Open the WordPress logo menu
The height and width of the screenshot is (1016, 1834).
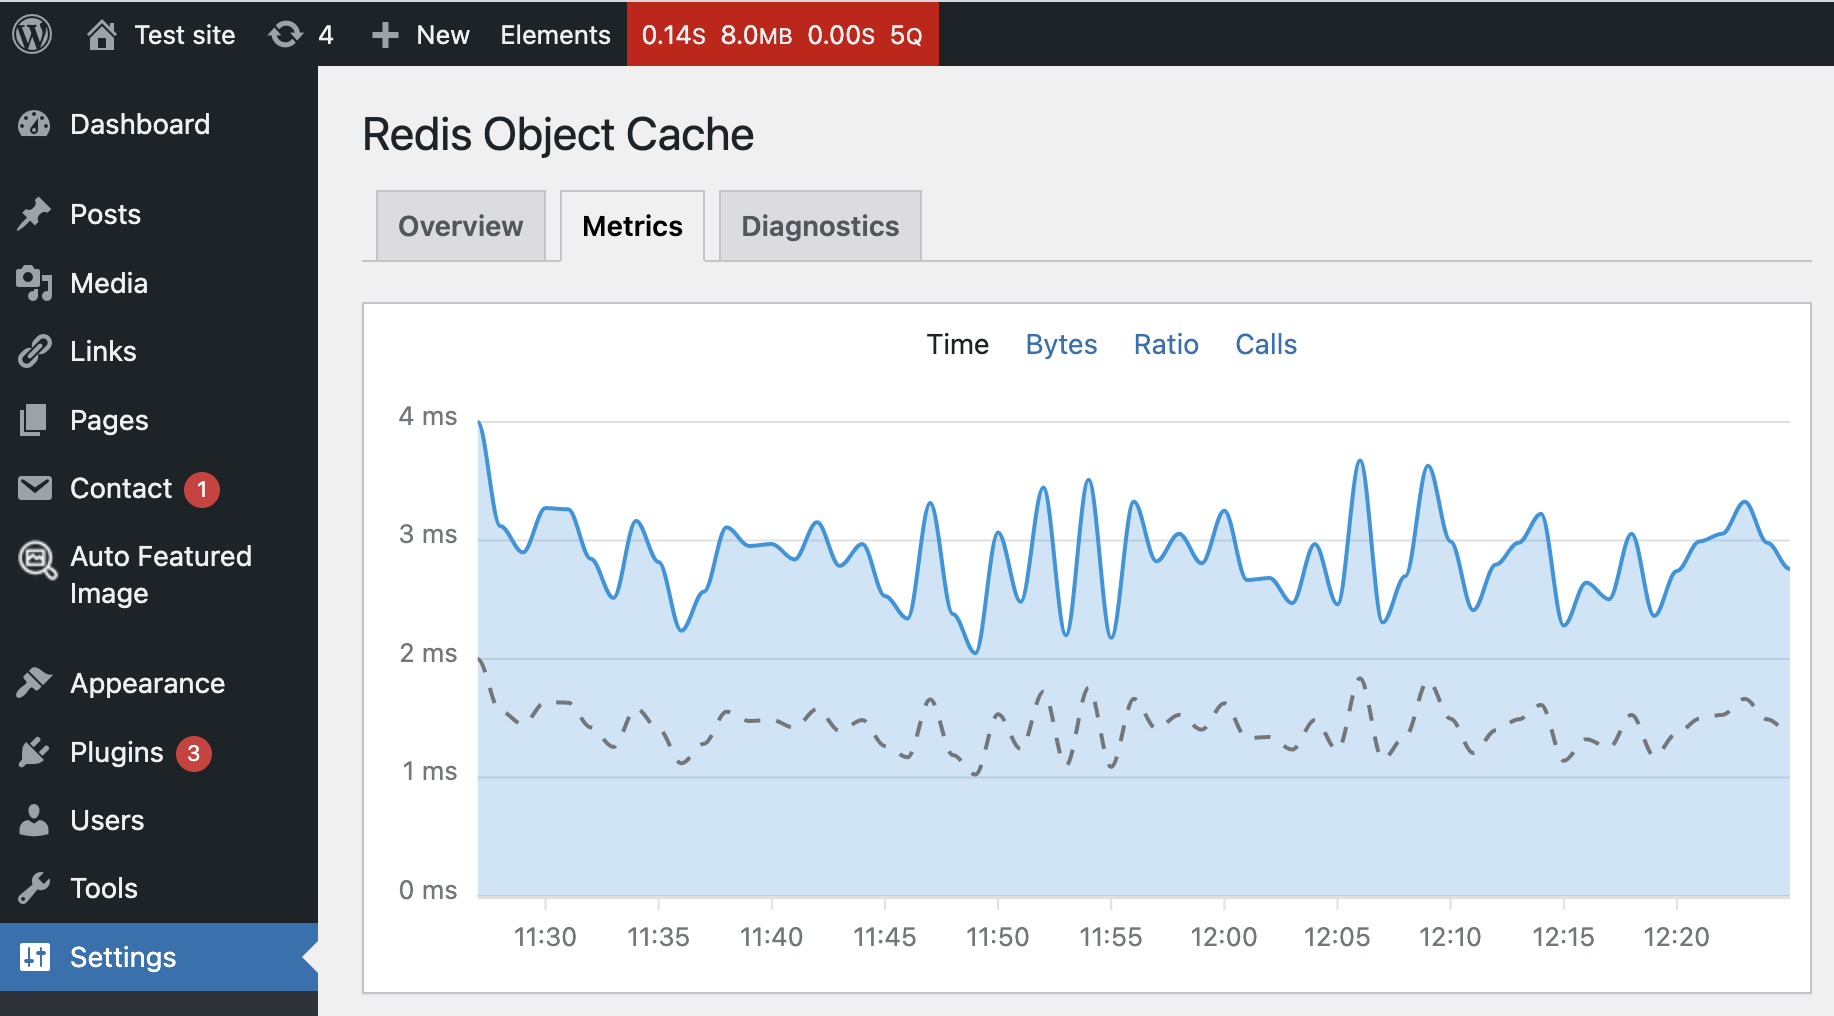point(32,35)
